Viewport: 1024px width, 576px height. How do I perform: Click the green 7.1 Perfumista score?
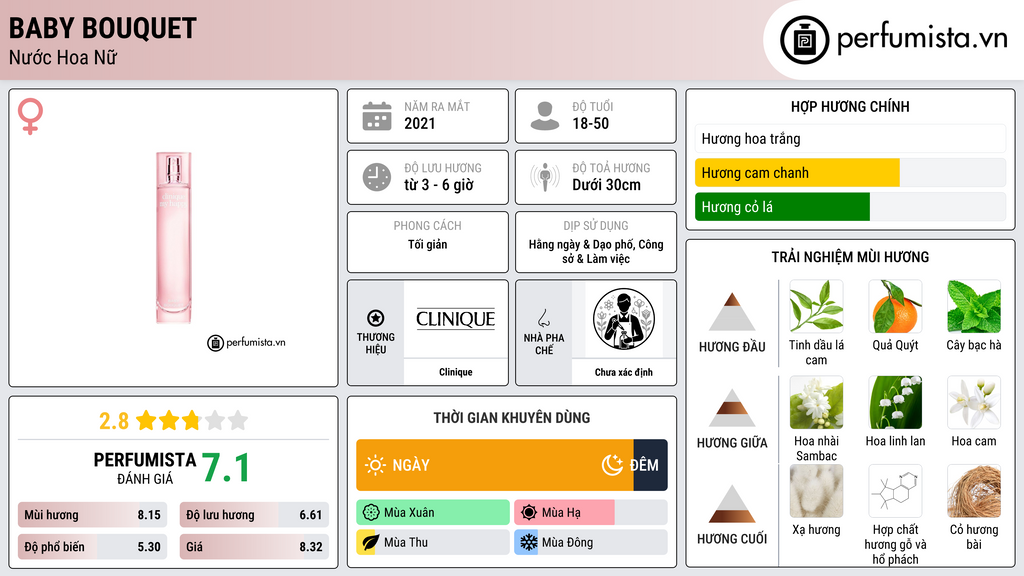[x=225, y=468]
